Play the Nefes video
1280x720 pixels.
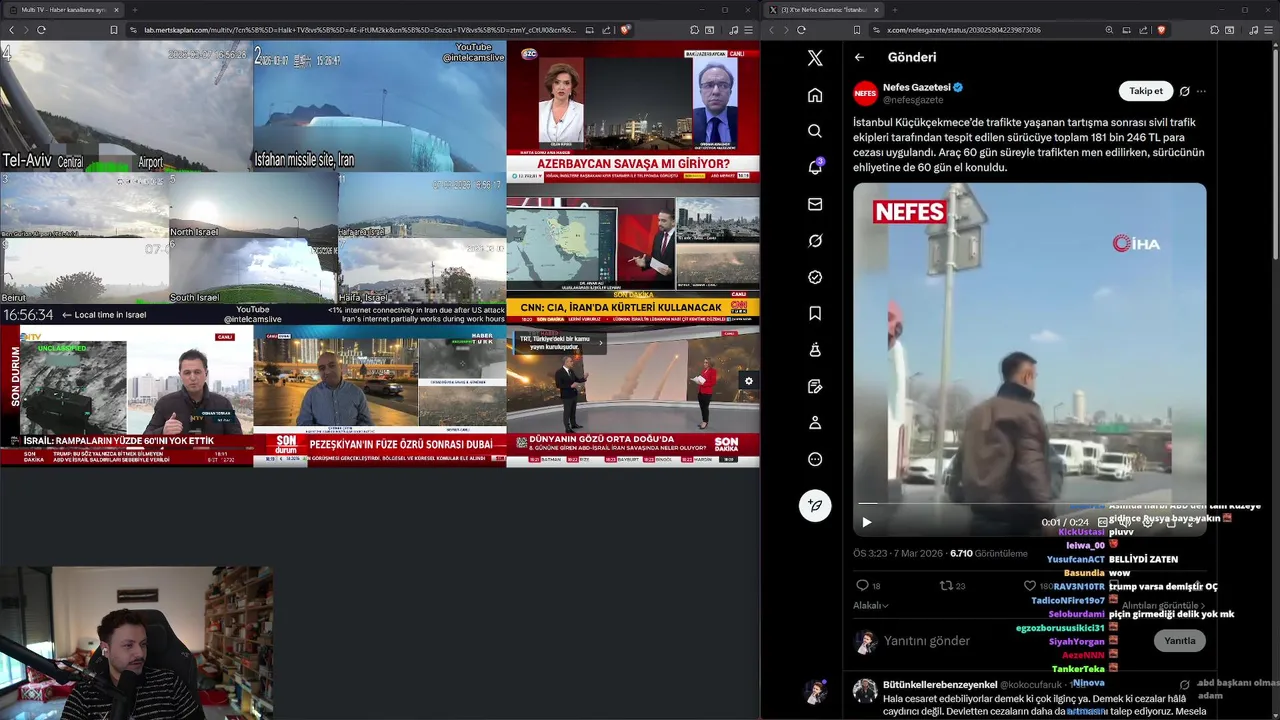[867, 522]
